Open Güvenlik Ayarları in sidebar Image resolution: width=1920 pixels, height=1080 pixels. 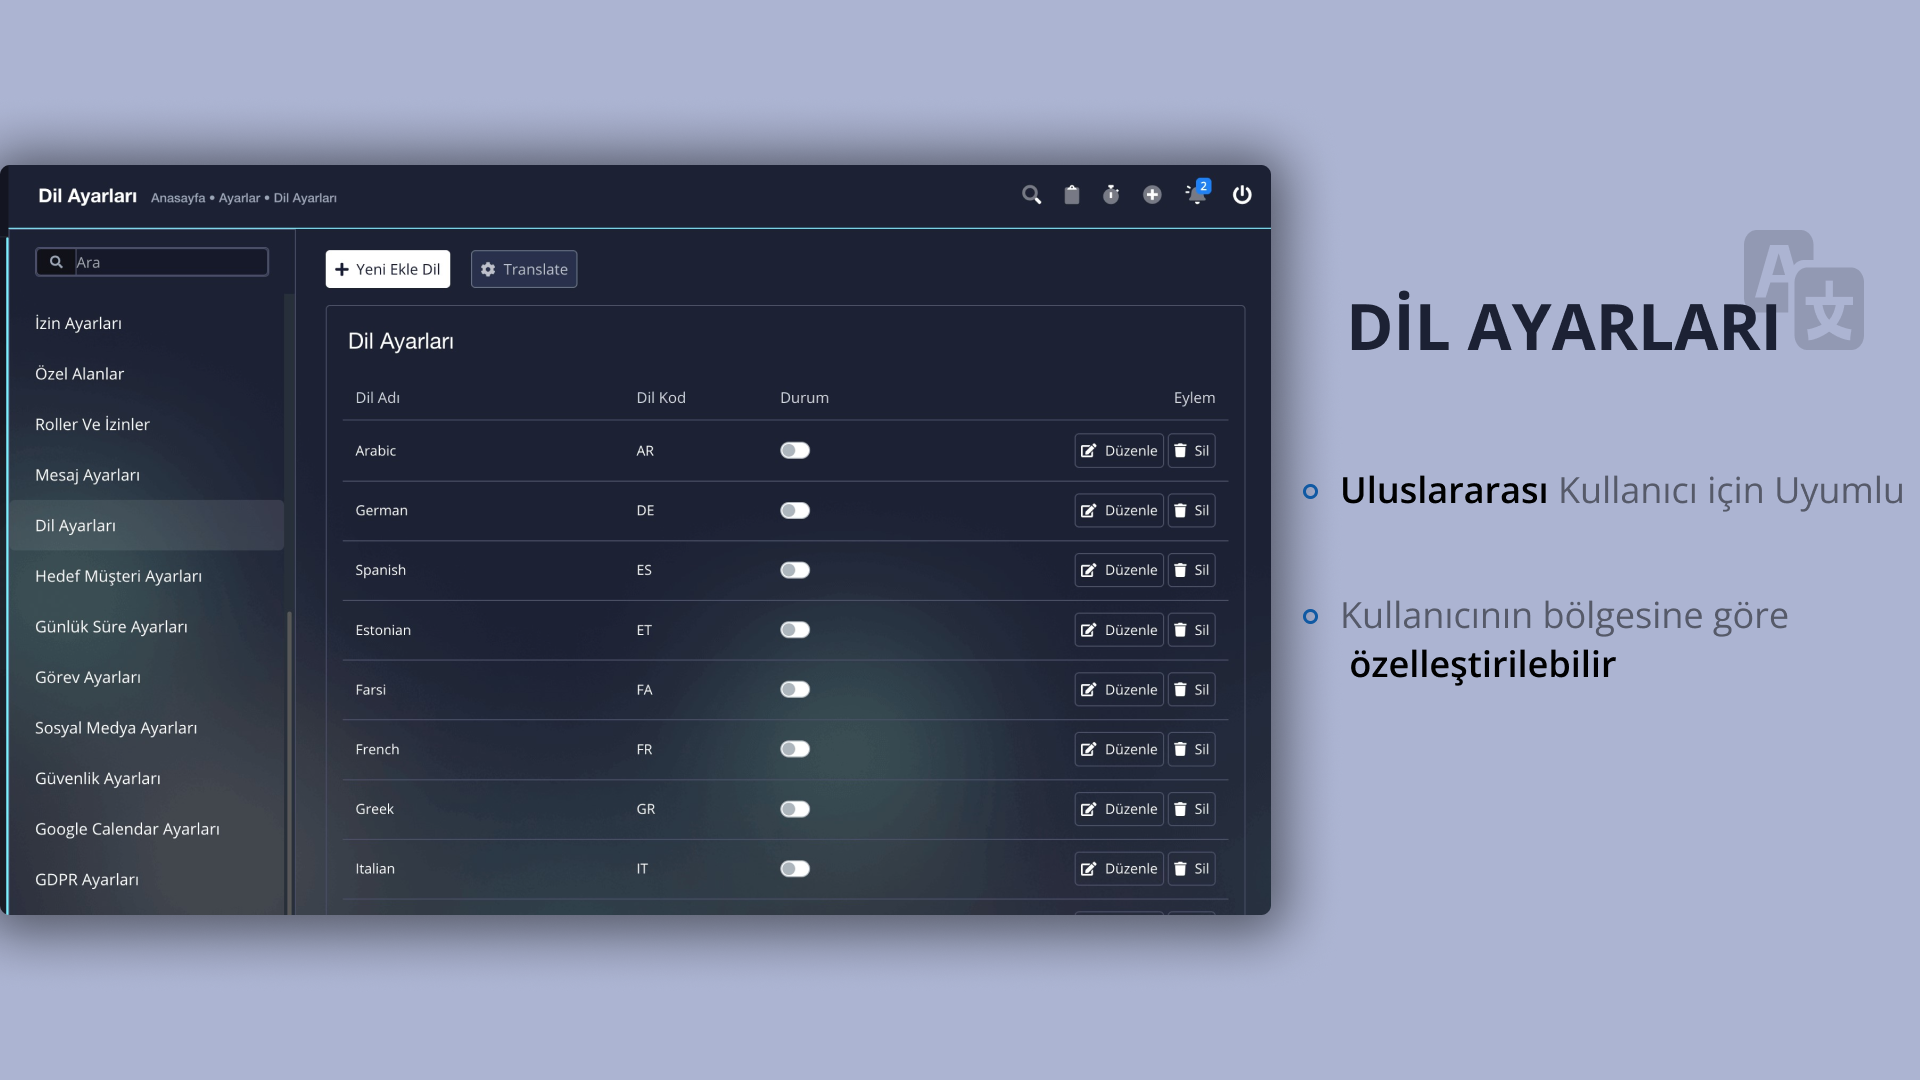(x=98, y=778)
